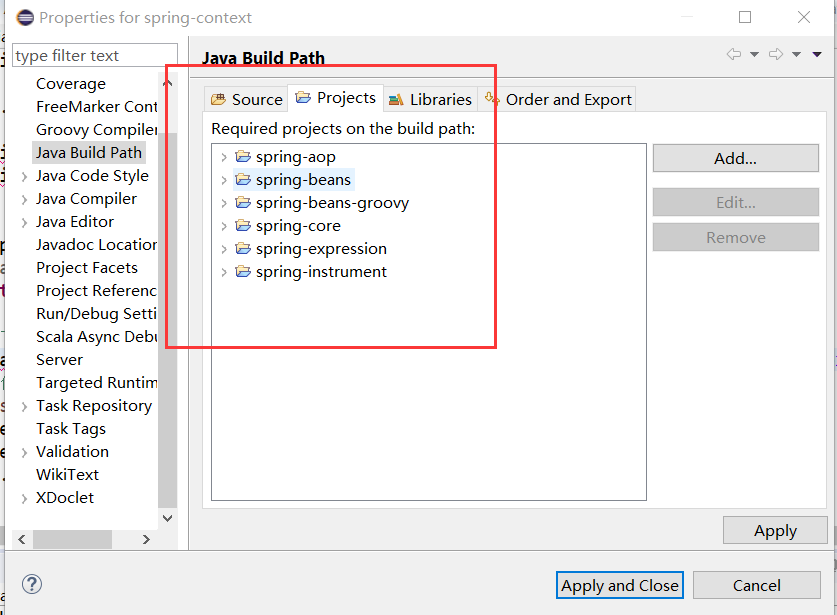Screen dimensions: 837x615
Task: Click the Eclipse icon in the title bar
Action: 25,18
